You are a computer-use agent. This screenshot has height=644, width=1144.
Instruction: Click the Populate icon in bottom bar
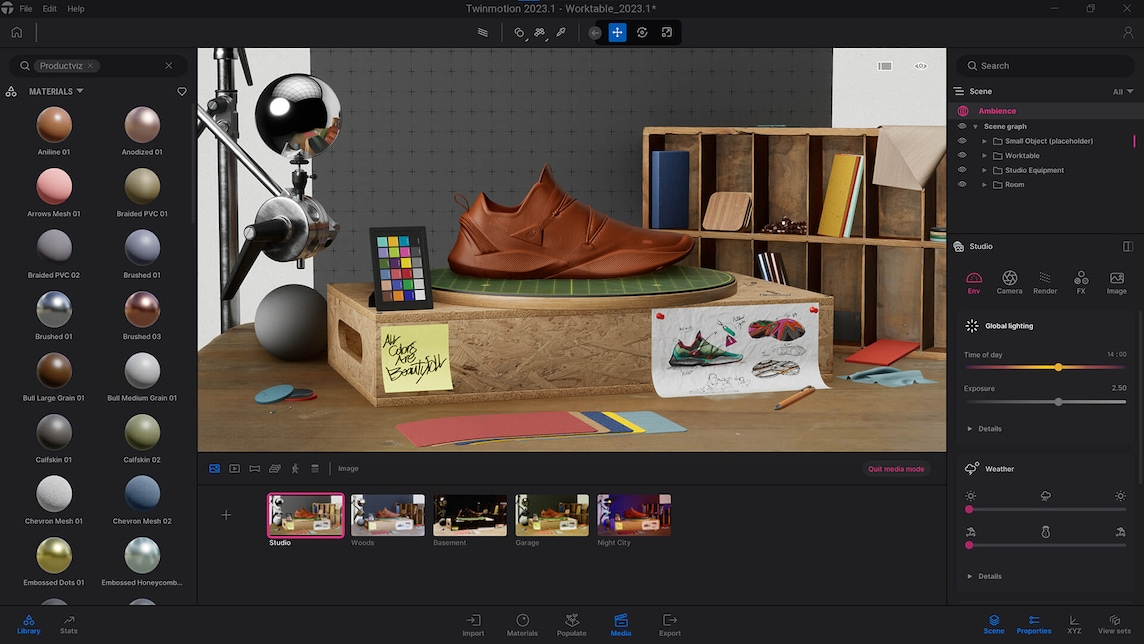click(571, 624)
